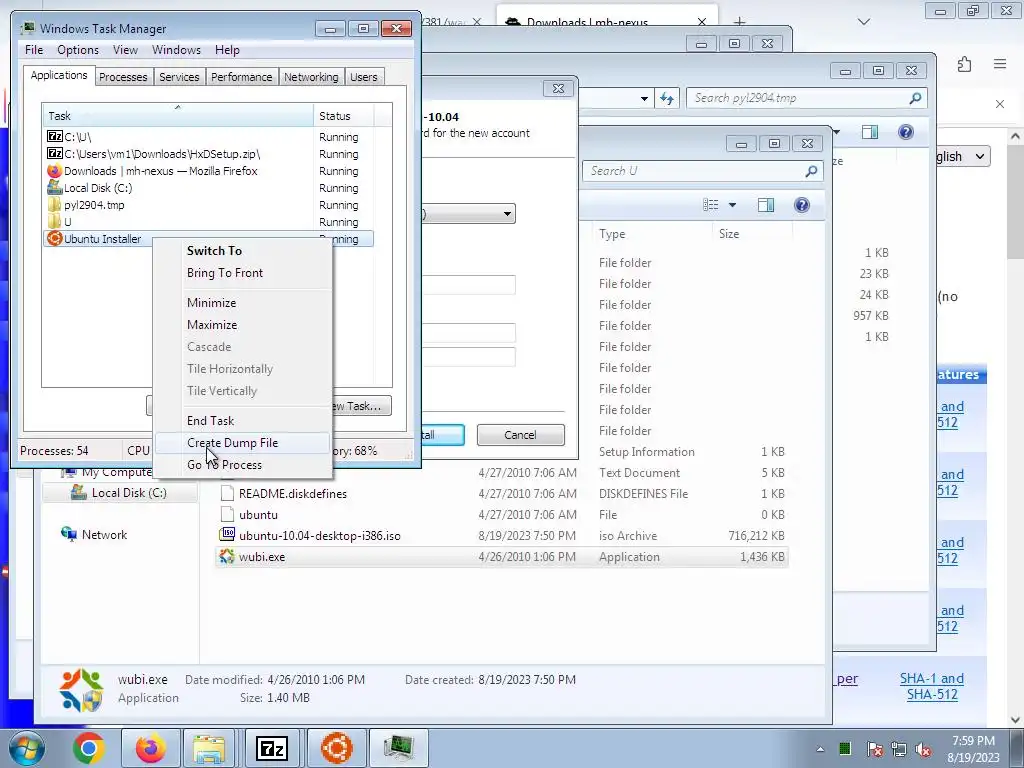Switch to the Users tab
Screen dimensions: 1024x768
click(364, 77)
